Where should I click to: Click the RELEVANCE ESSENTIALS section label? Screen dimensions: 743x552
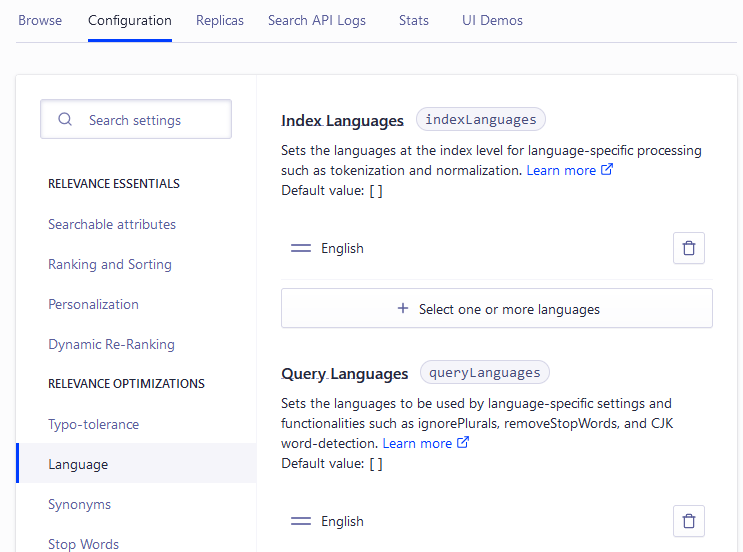click(114, 184)
